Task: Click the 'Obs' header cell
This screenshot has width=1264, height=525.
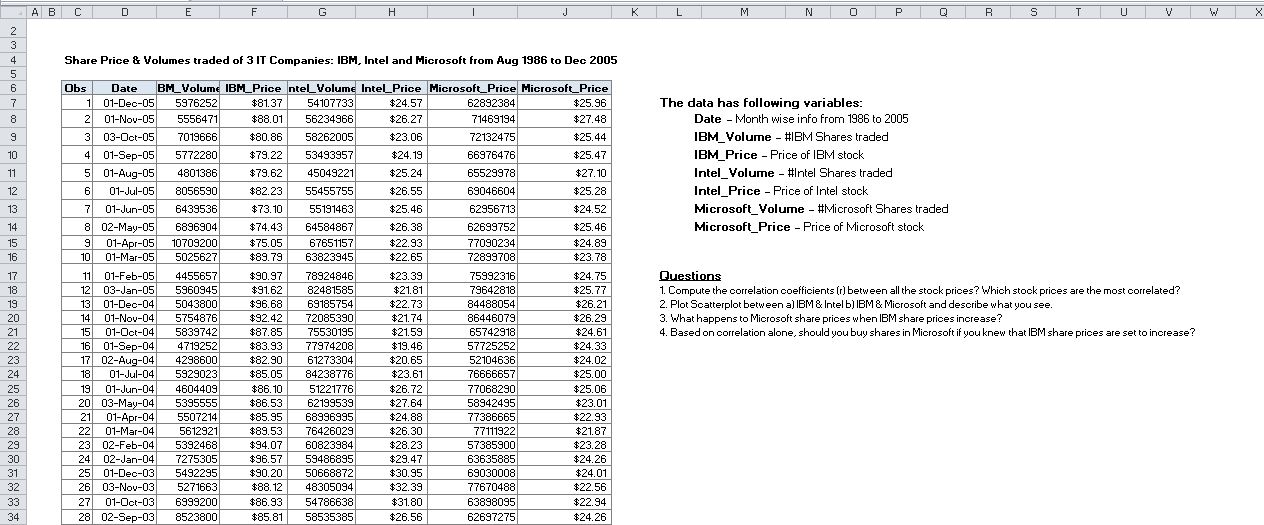Action: point(76,88)
